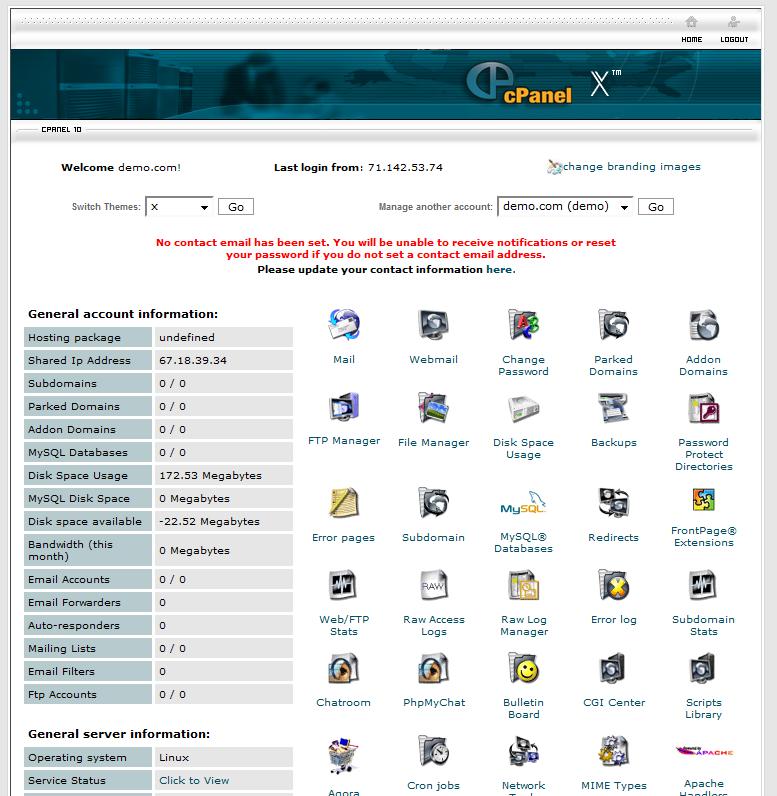Image resolution: width=777 pixels, height=796 pixels.
Task: Launch the FTP Manager icon
Action: [x=344, y=407]
